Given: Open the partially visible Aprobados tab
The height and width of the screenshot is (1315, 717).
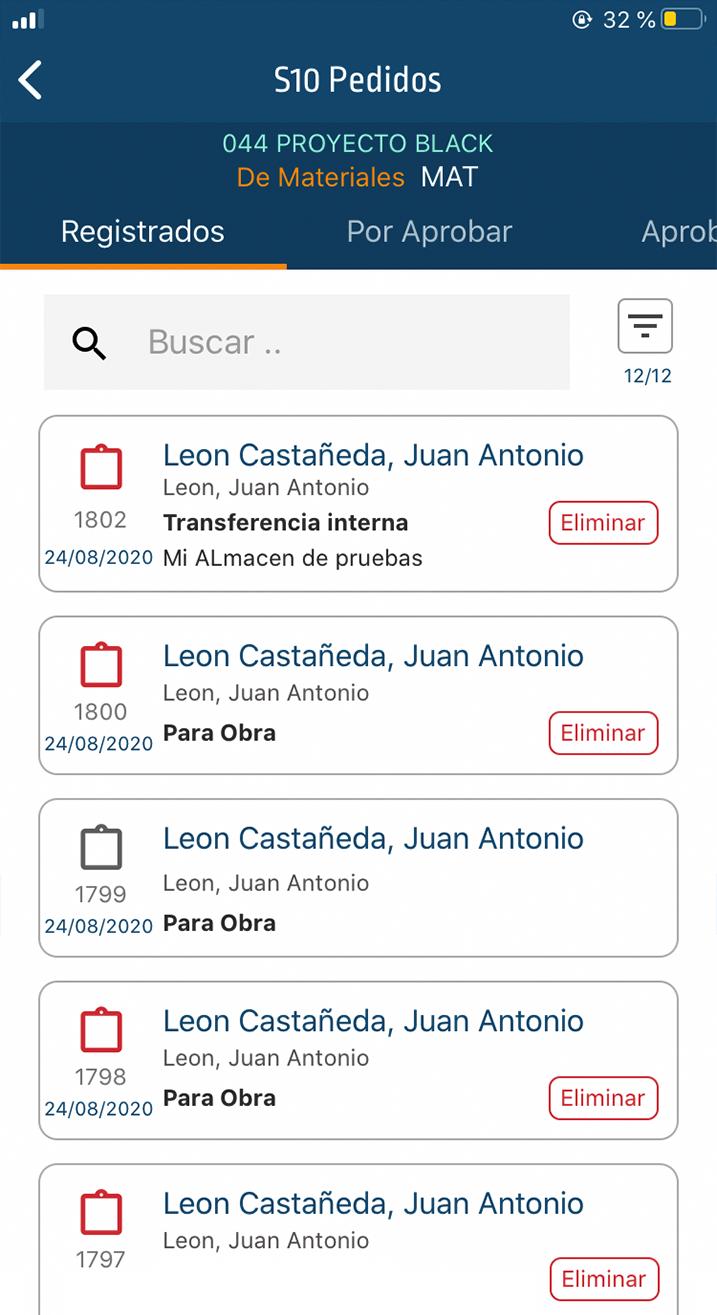Looking at the screenshot, I should tap(679, 232).
